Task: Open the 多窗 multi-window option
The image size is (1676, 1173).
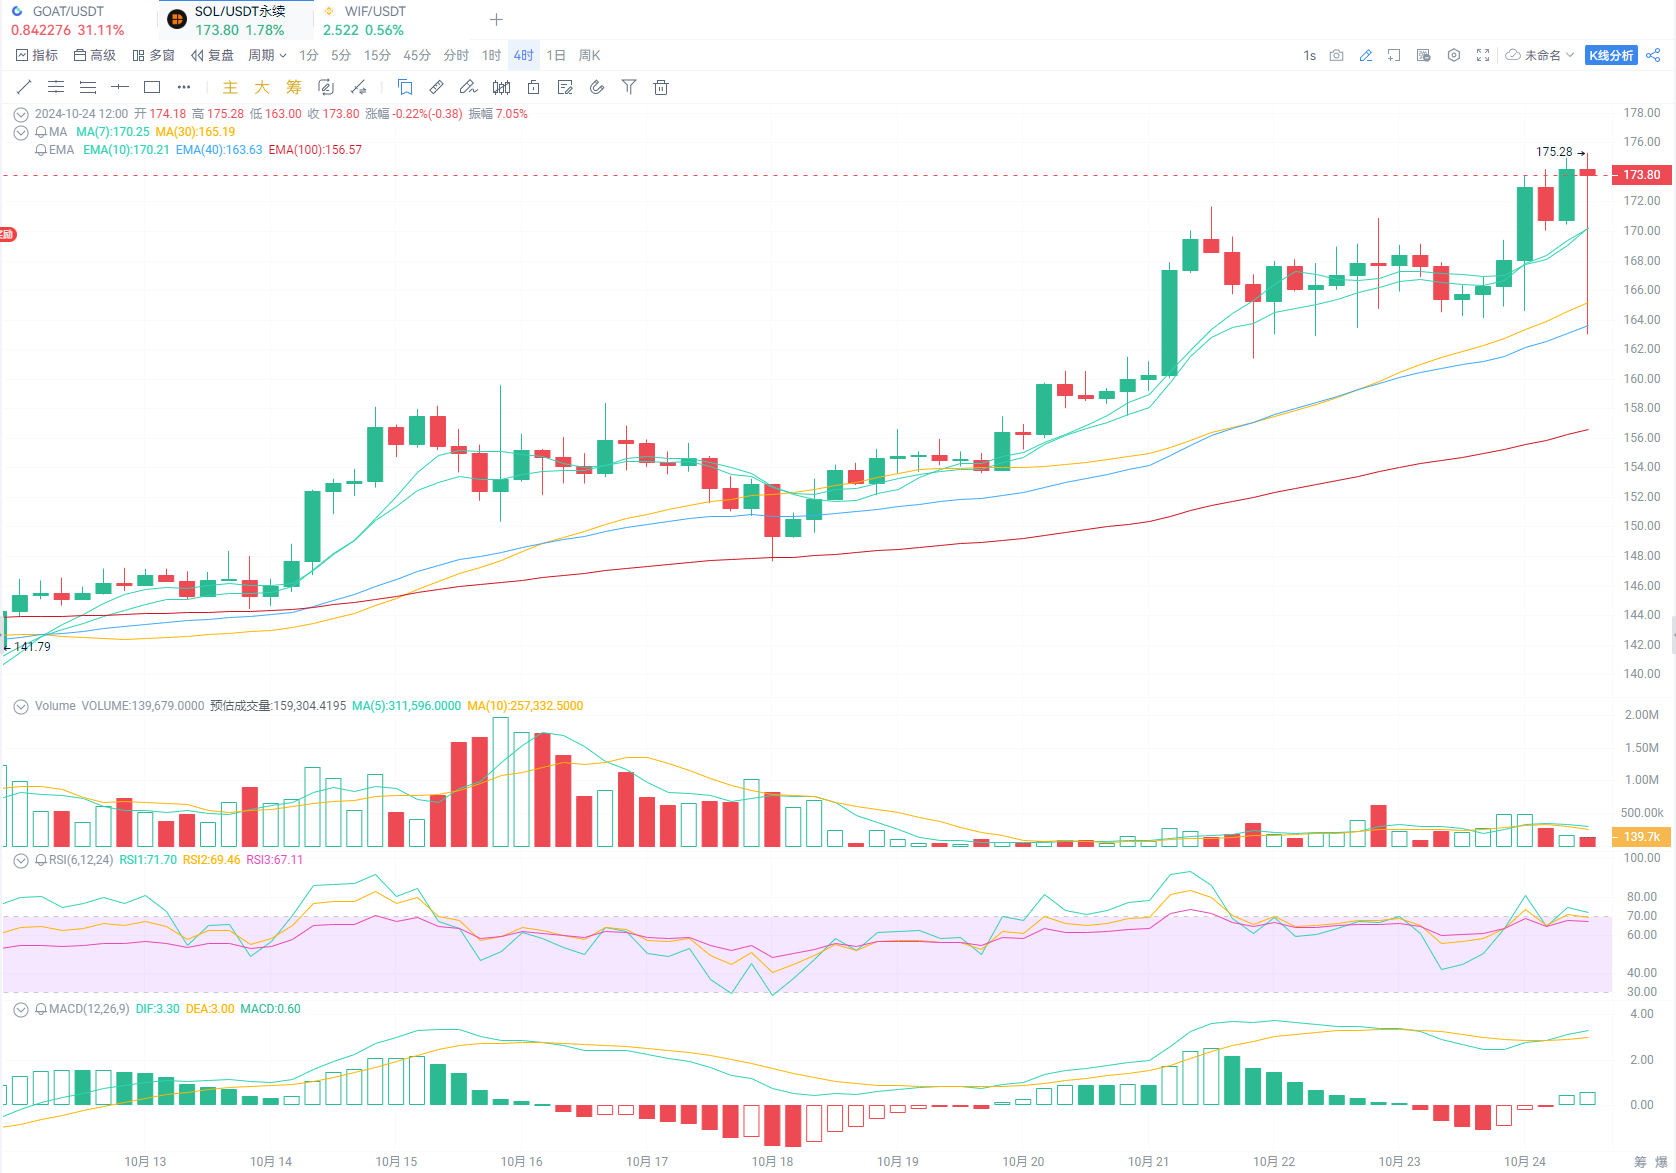Action: (153, 55)
